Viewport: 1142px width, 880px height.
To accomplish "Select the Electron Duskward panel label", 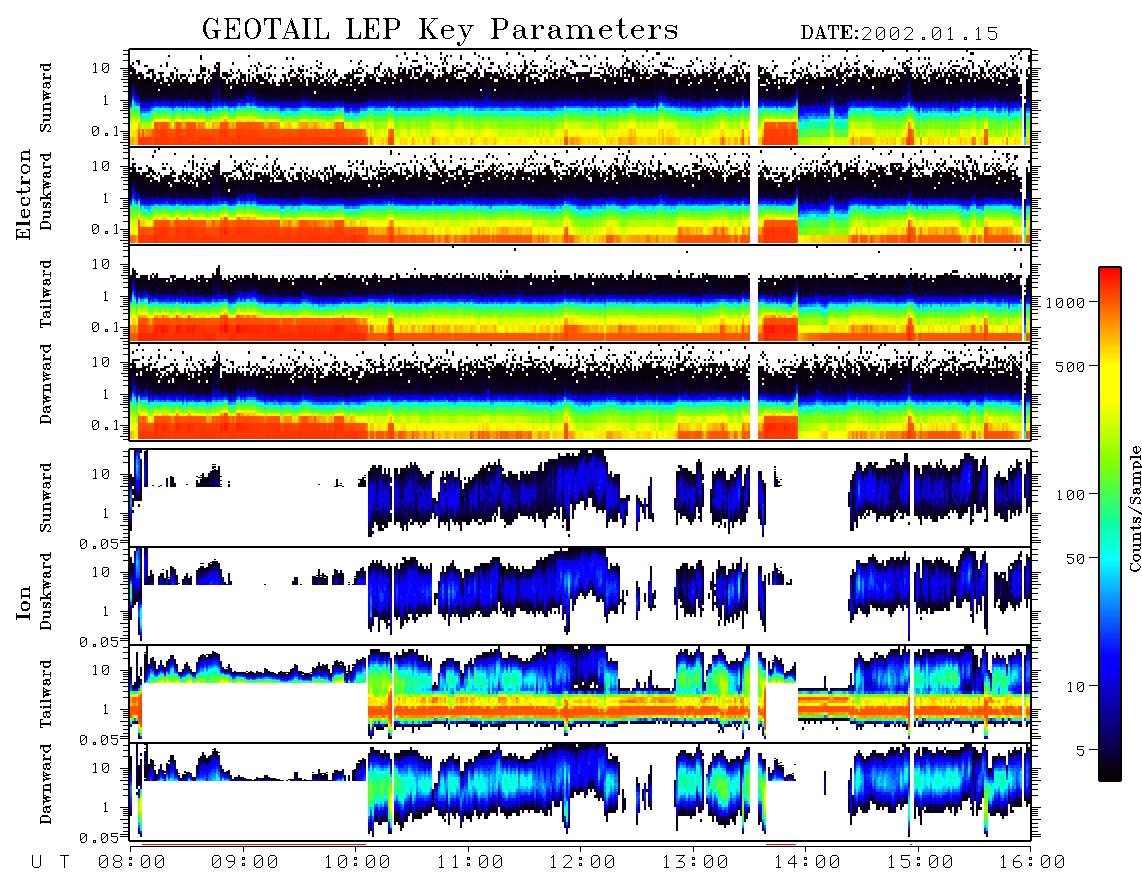I will tap(46, 192).
